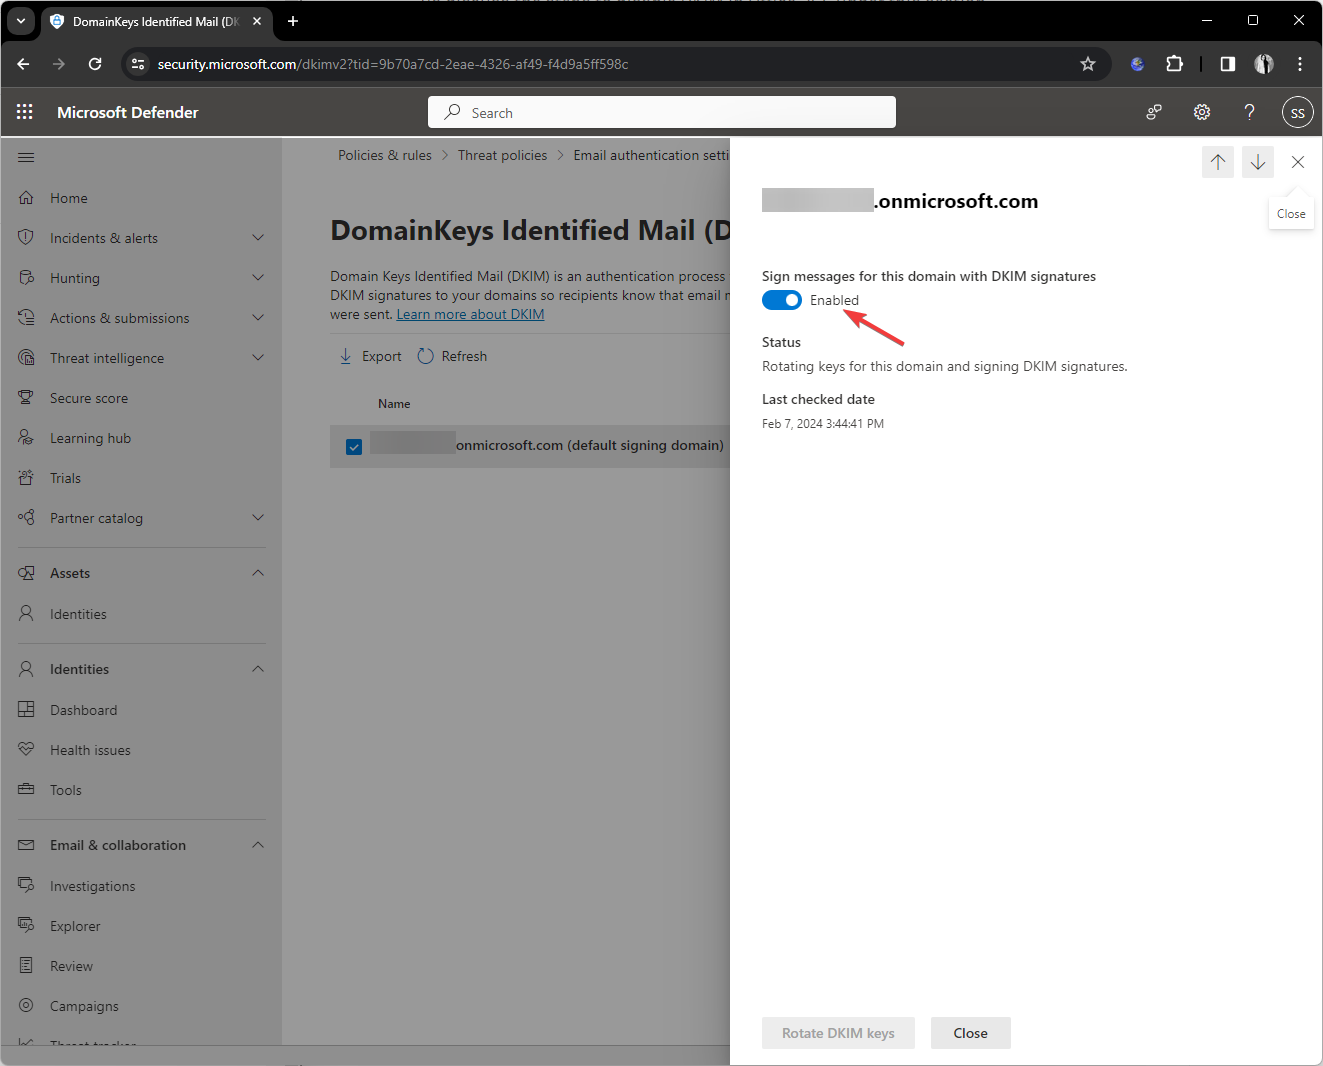Open a new browser tab

(293, 21)
